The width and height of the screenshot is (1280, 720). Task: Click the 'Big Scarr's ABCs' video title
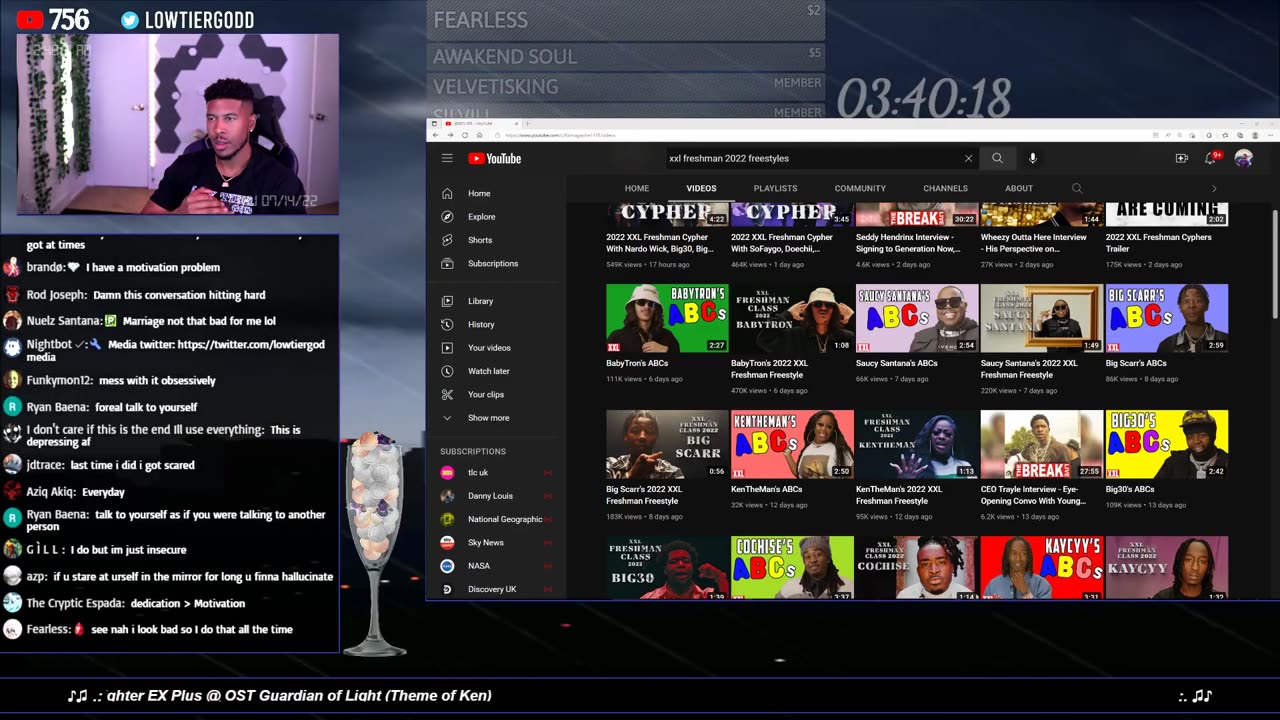tap(1136, 363)
